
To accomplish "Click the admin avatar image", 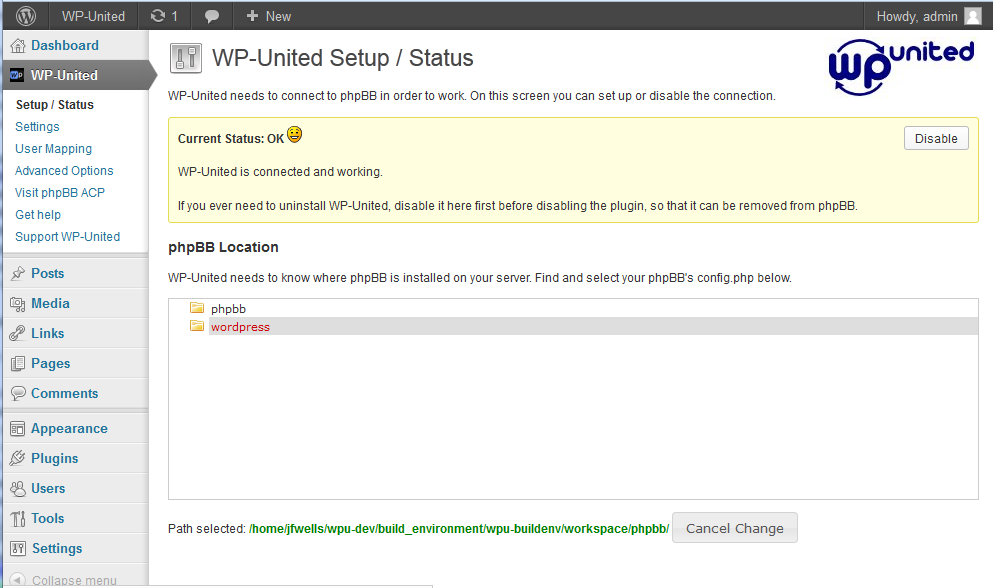I will 973,16.
